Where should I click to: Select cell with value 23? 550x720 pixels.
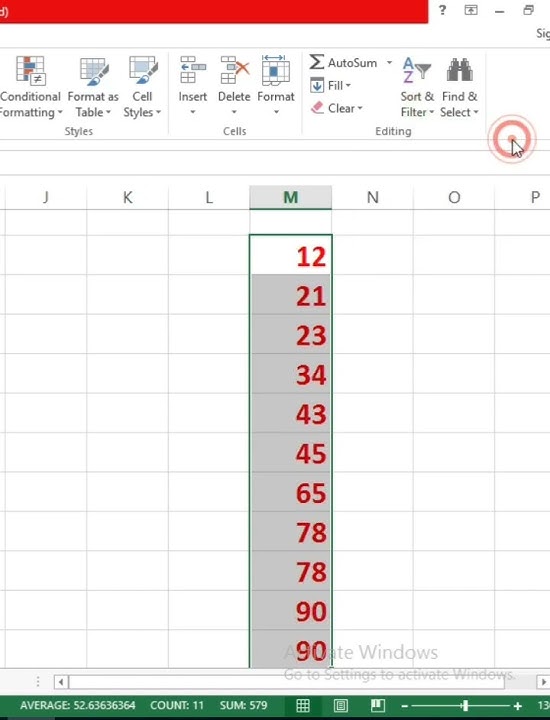click(x=291, y=334)
